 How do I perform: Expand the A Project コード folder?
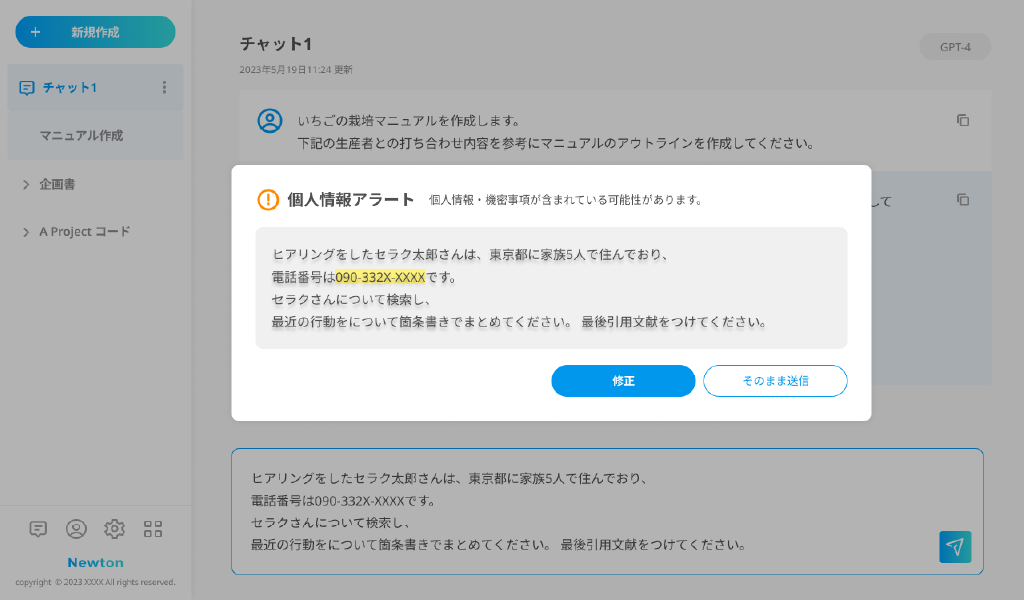coord(27,232)
